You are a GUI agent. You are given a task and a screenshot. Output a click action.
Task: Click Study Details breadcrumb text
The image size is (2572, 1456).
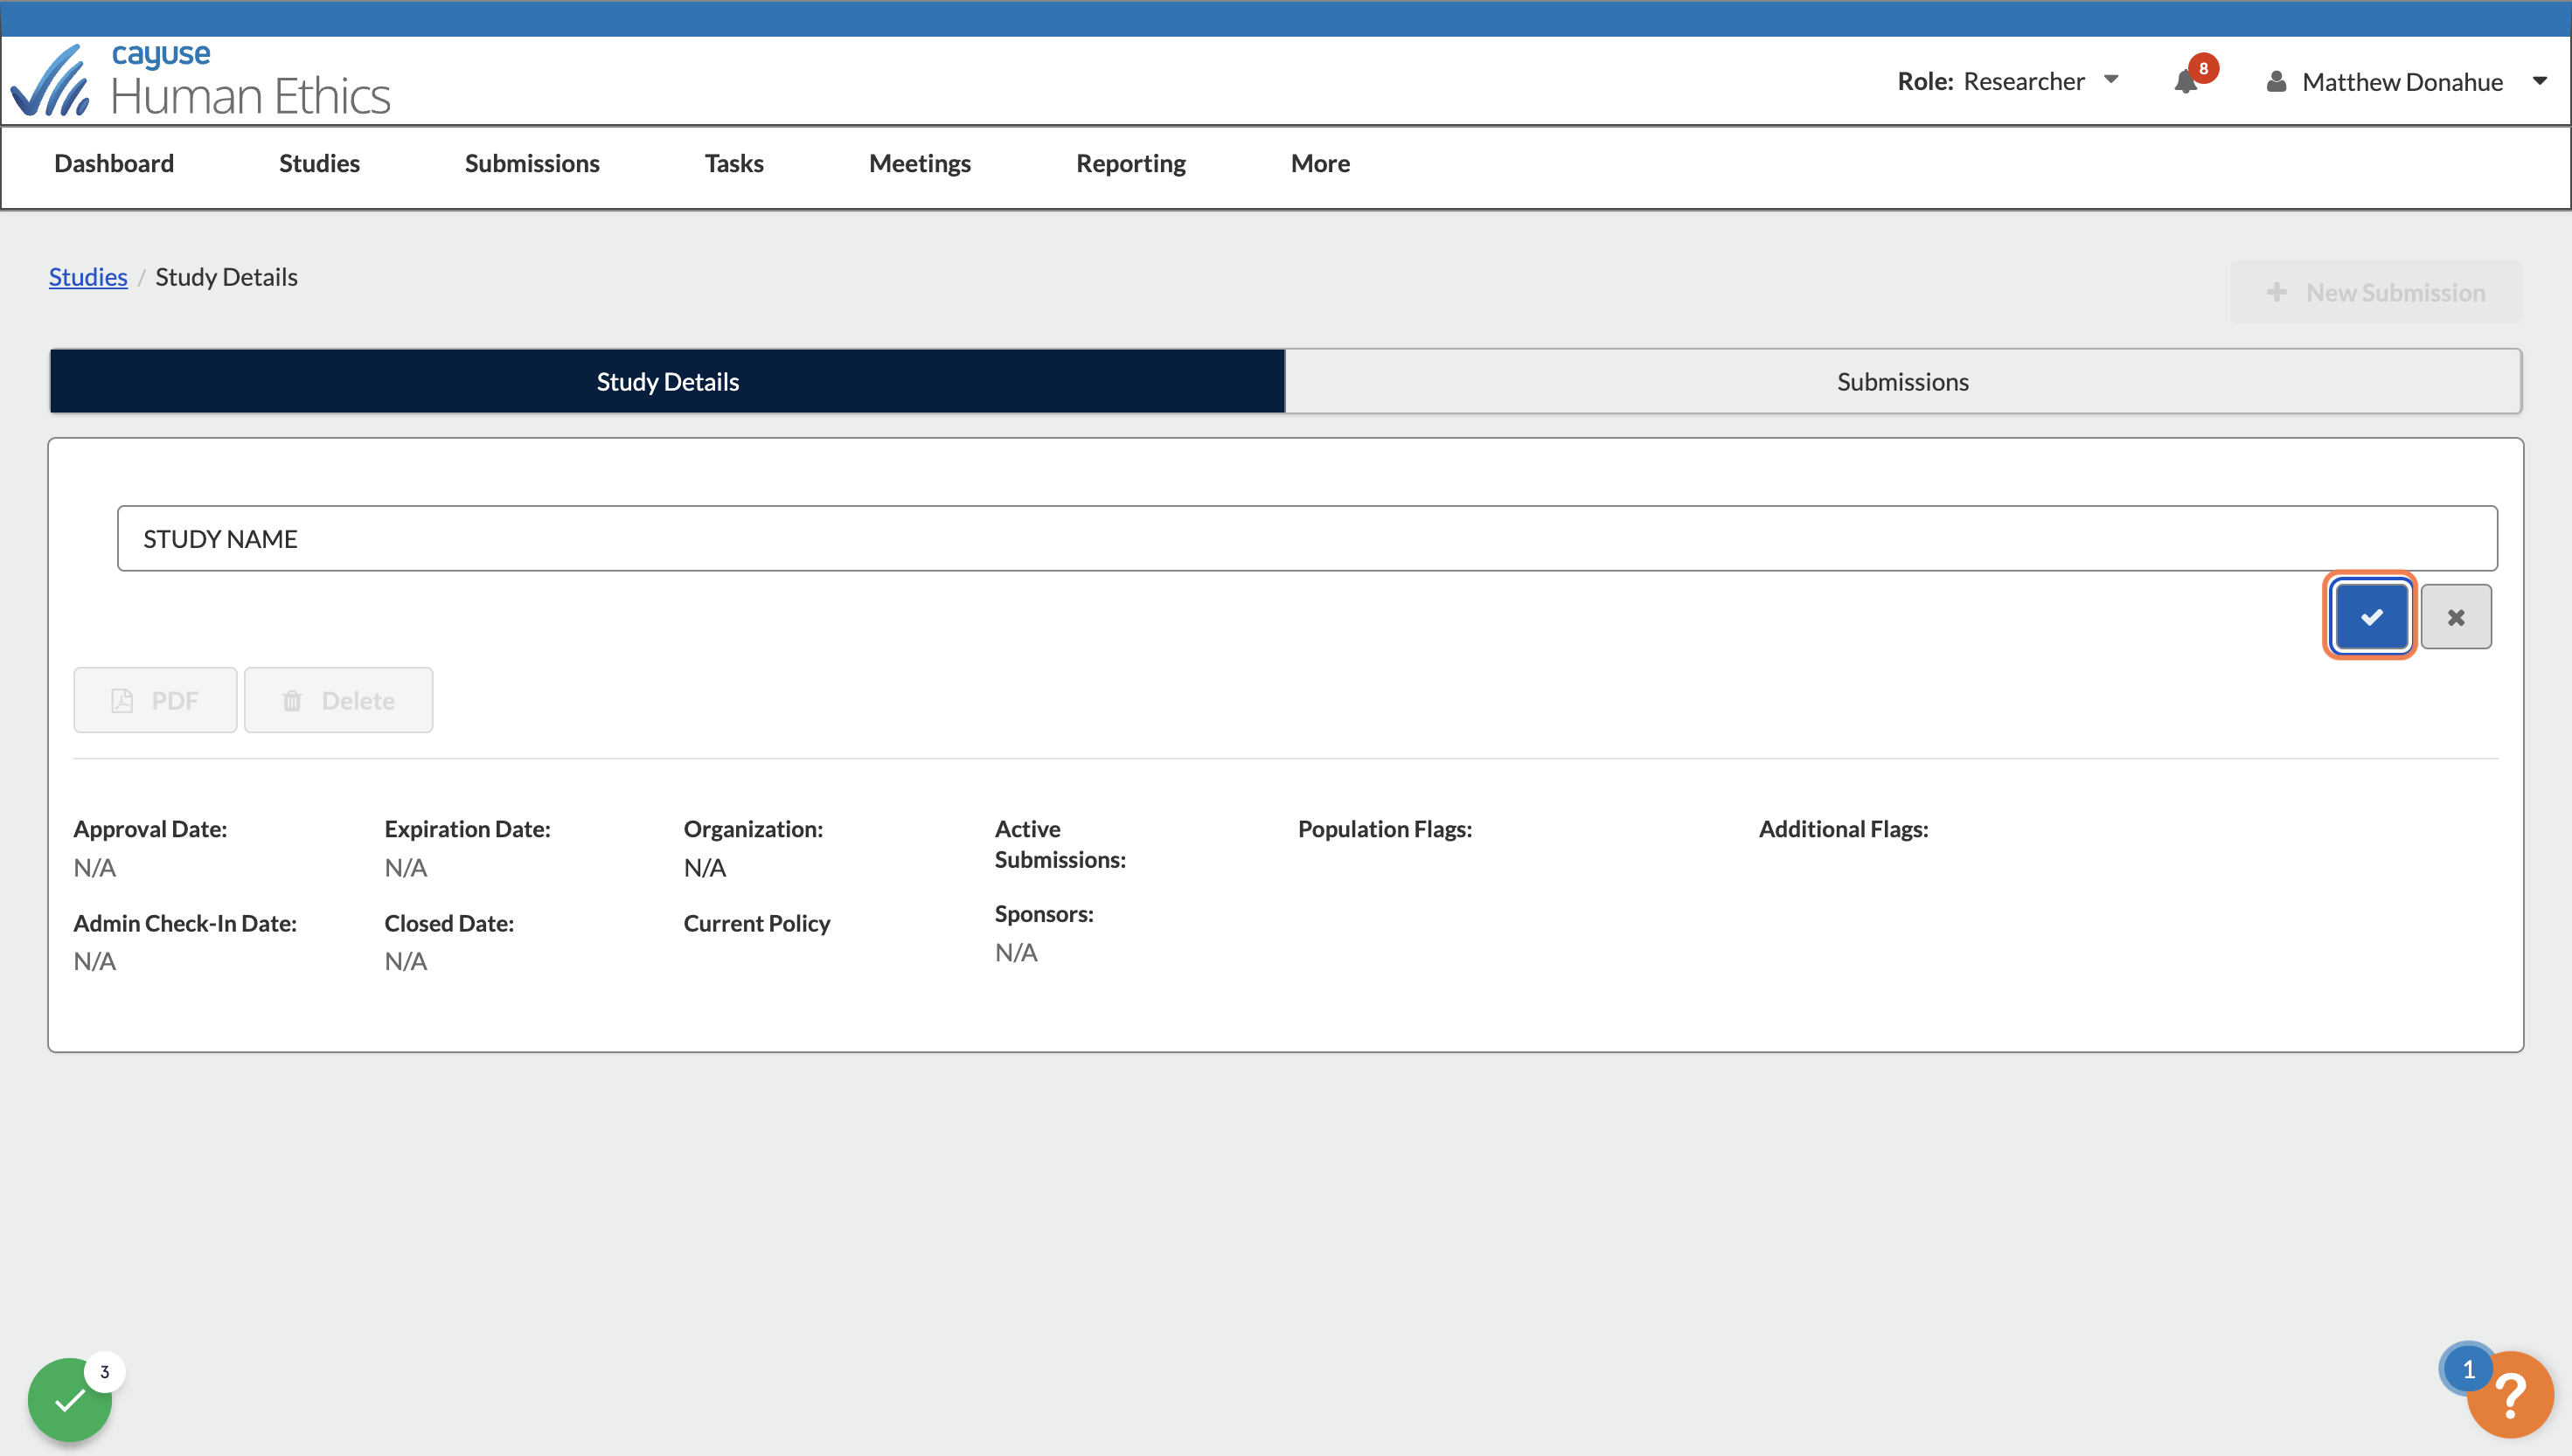[226, 277]
